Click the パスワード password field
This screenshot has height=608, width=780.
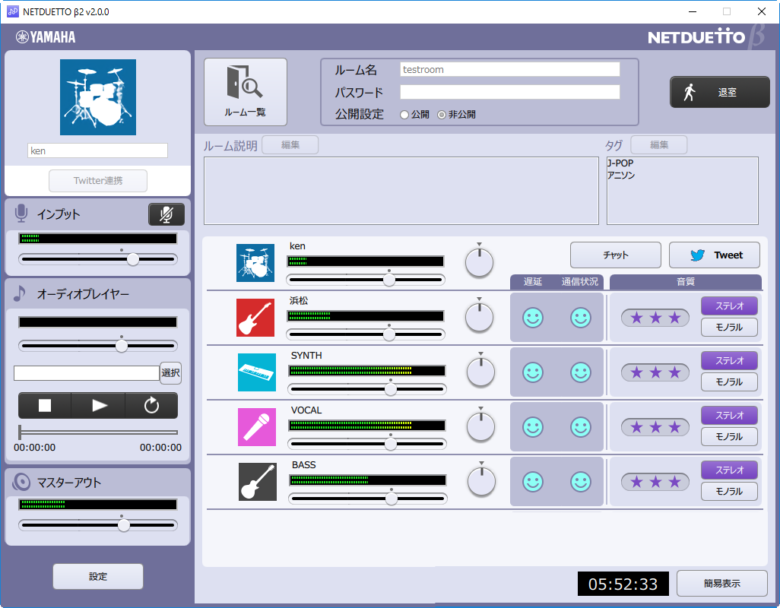[510, 92]
